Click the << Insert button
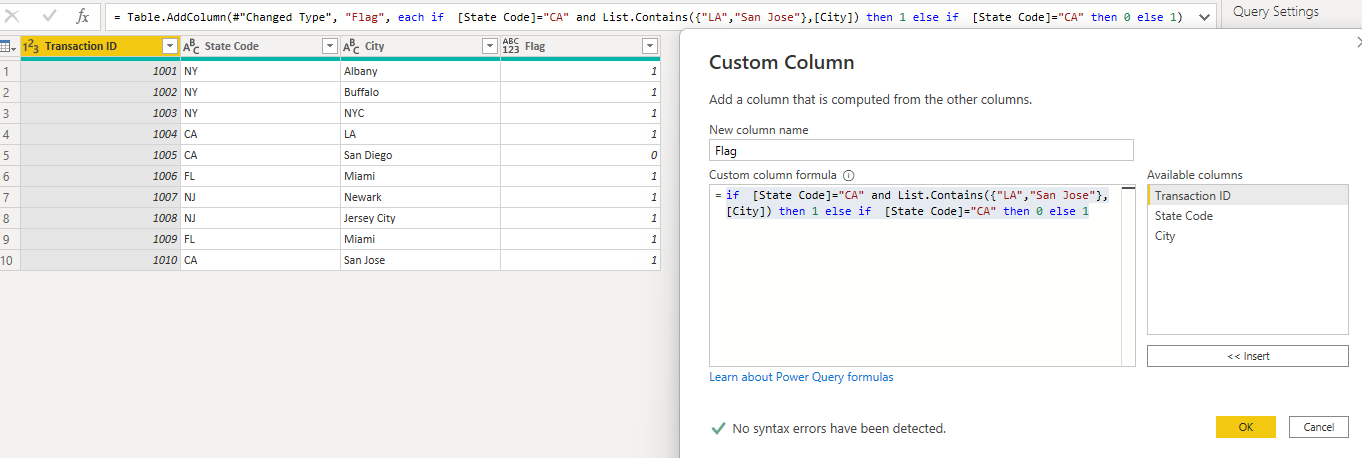The image size is (1362, 458). [x=1247, y=356]
